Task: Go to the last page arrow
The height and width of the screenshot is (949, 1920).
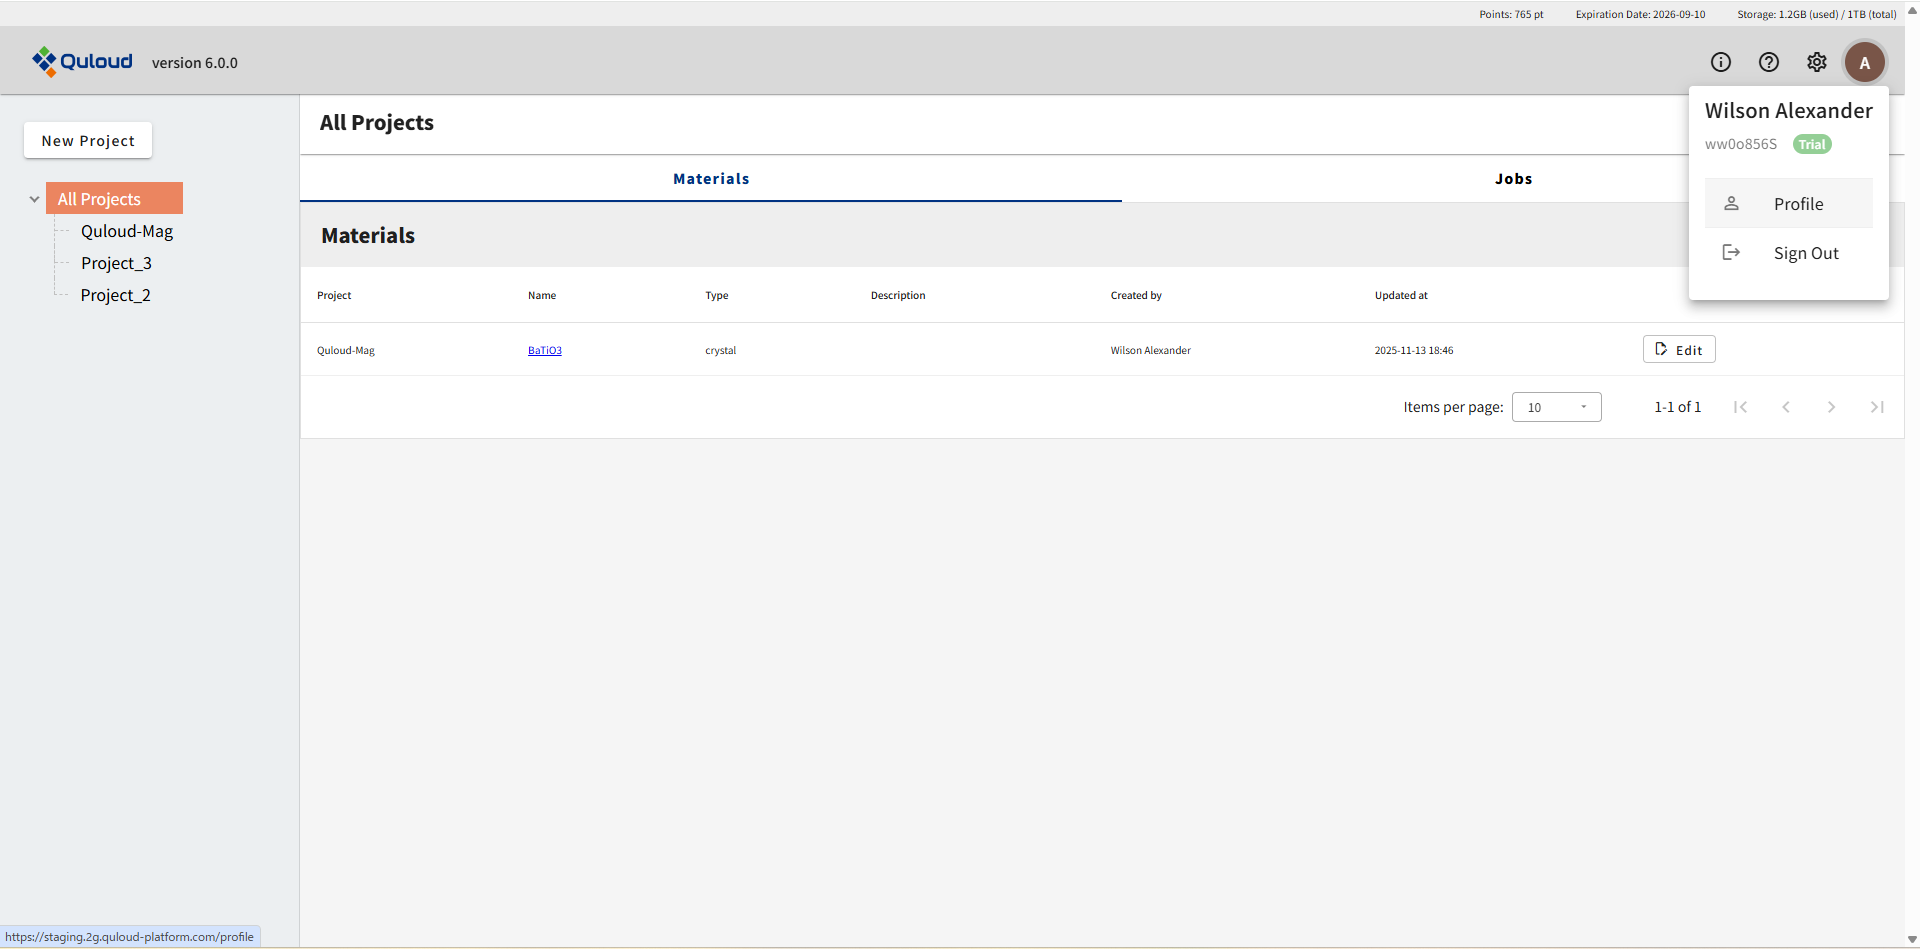Action: (x=1876, y=407)
